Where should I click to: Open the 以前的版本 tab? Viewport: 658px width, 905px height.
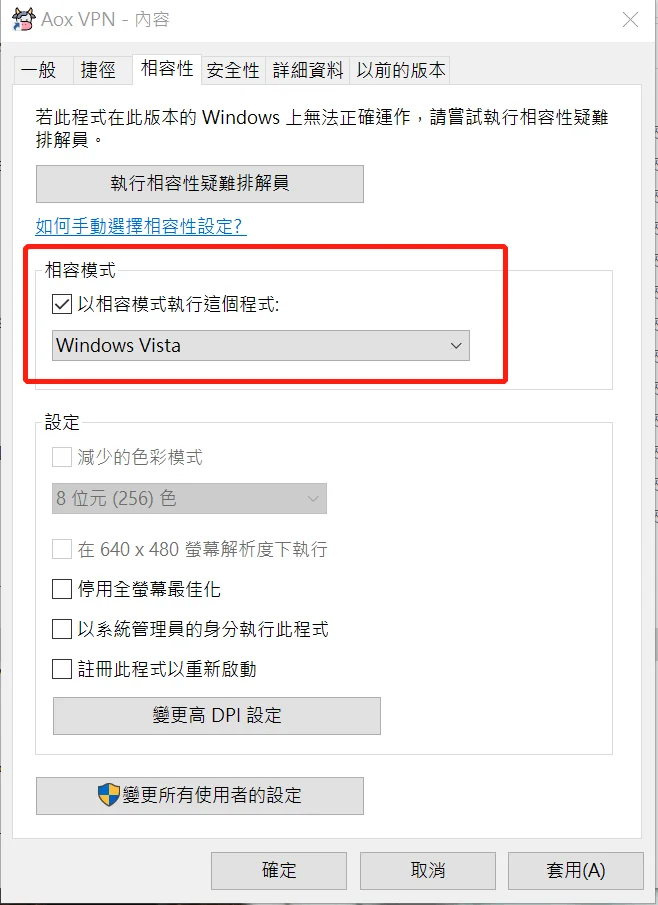point(401,70)
